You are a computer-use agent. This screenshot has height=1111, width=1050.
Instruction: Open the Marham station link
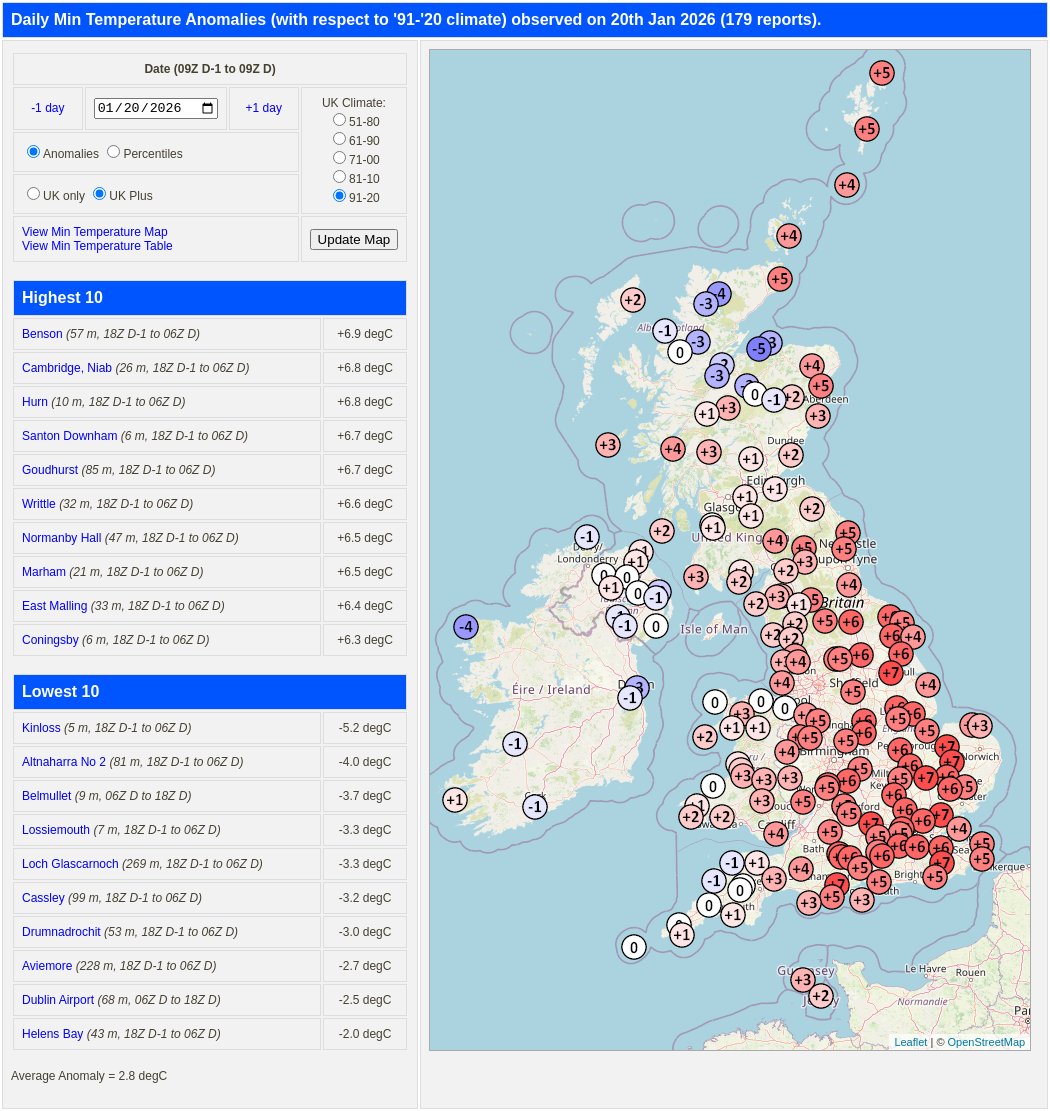pos(44,572)
